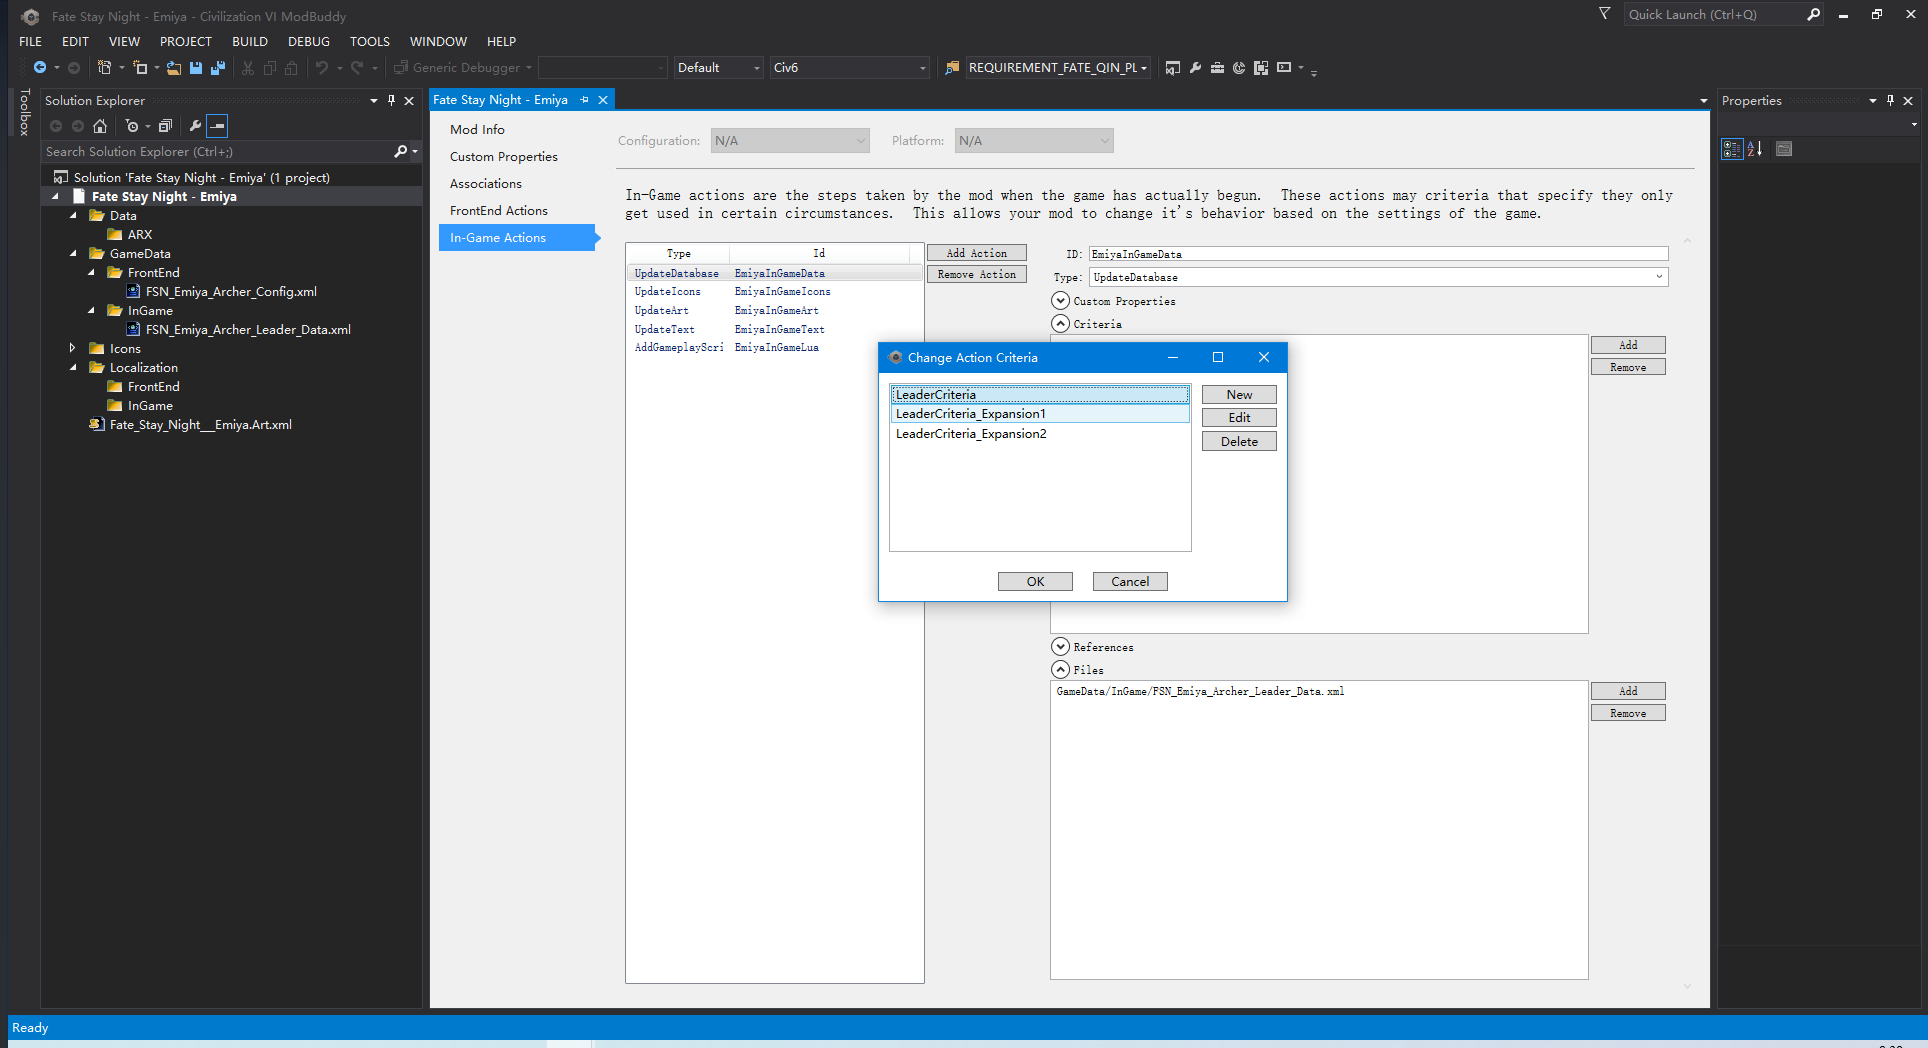Select FSN_Emiya_Archer_Config.xml in tree
Image resolution: width=1928 pixels, height=1048 pixels.
click(231, 292)
